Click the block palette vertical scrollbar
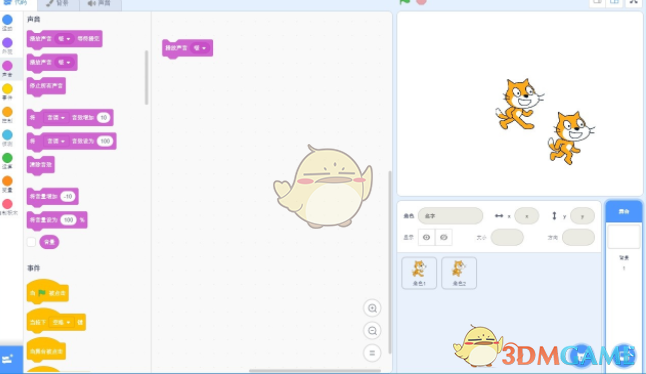 pos(146,77)
